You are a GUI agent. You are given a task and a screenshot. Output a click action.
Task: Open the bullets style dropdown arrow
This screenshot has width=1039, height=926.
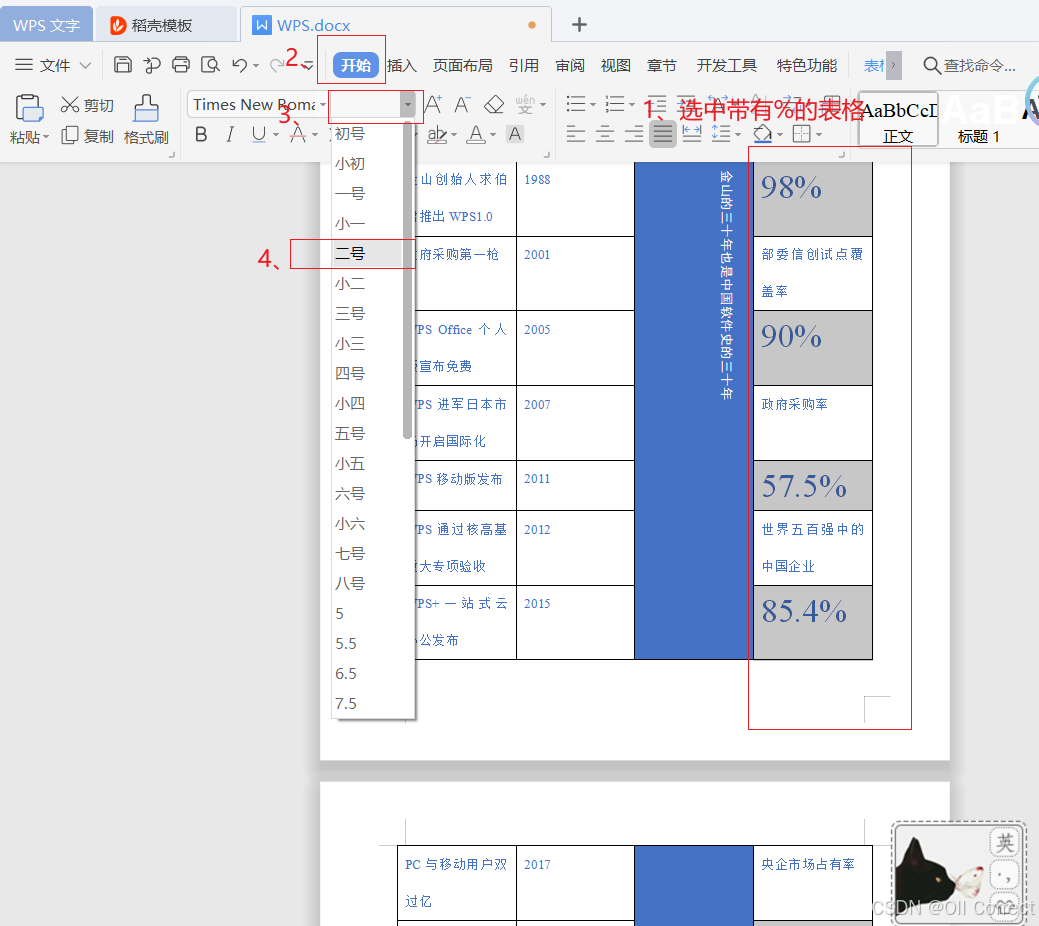(593, 105)
